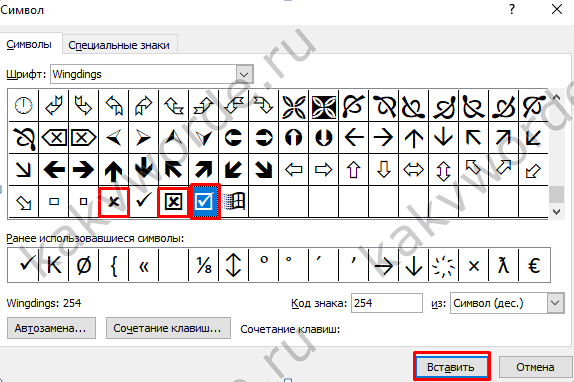Select the outlined left arrow symbol
Viewport: 574px width, 382px height.
294,170
